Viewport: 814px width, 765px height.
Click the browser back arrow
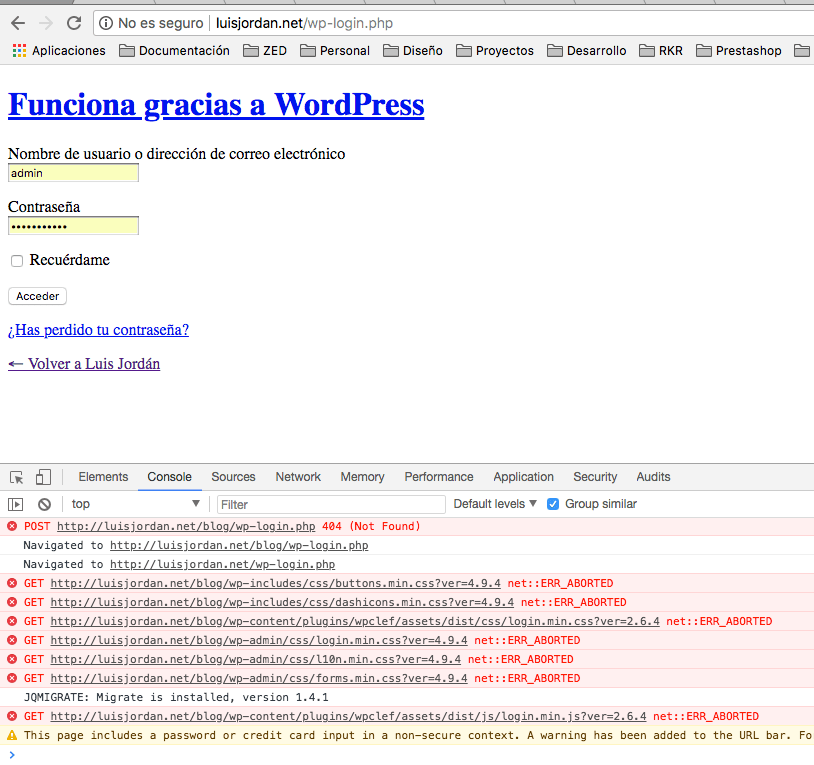tap(18, 23)
